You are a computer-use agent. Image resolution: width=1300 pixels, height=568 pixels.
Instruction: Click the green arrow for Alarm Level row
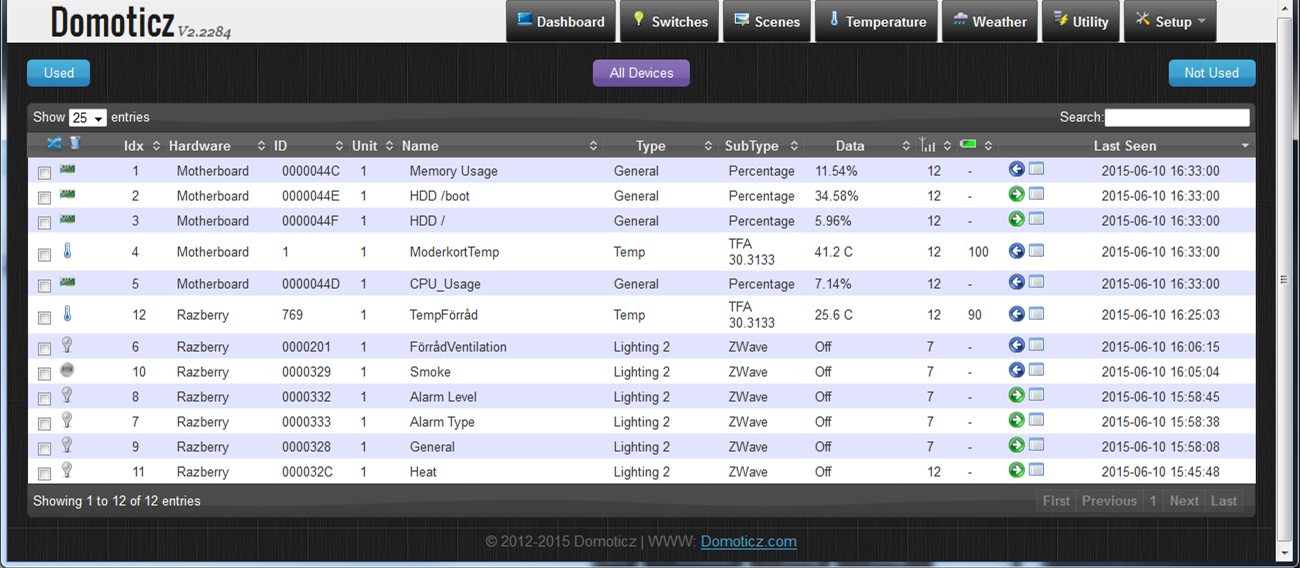(1016, 395)
